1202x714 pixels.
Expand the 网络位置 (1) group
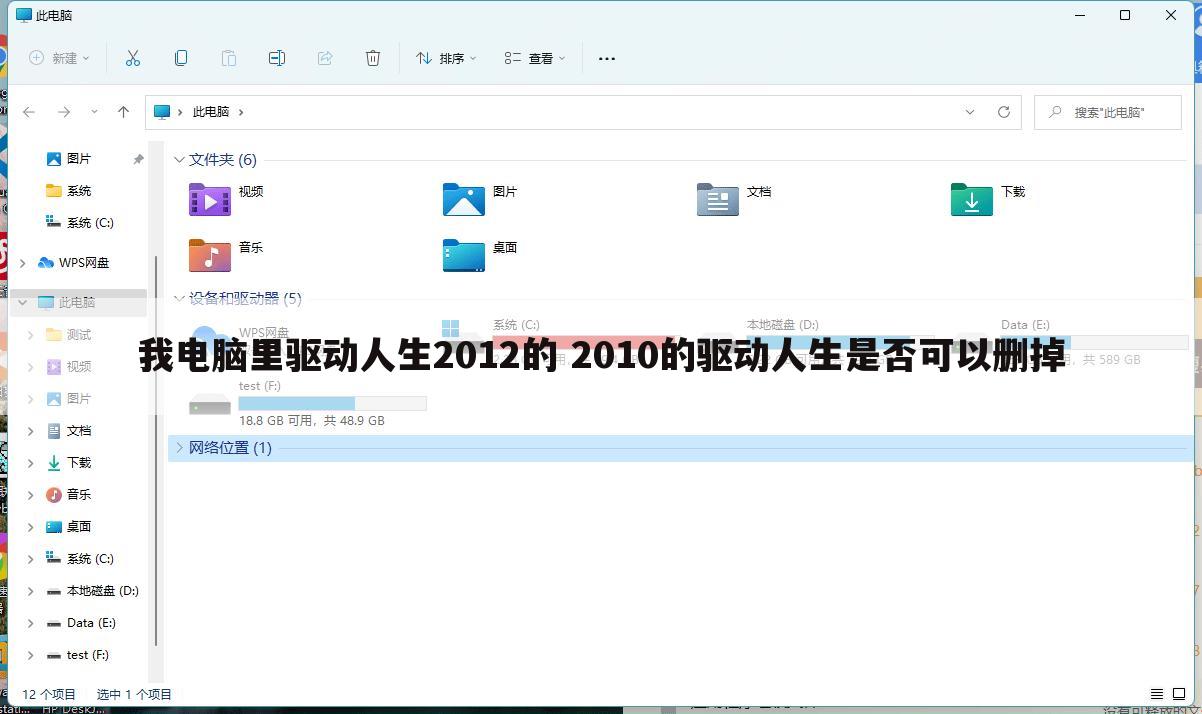click(x=179, y=448)
